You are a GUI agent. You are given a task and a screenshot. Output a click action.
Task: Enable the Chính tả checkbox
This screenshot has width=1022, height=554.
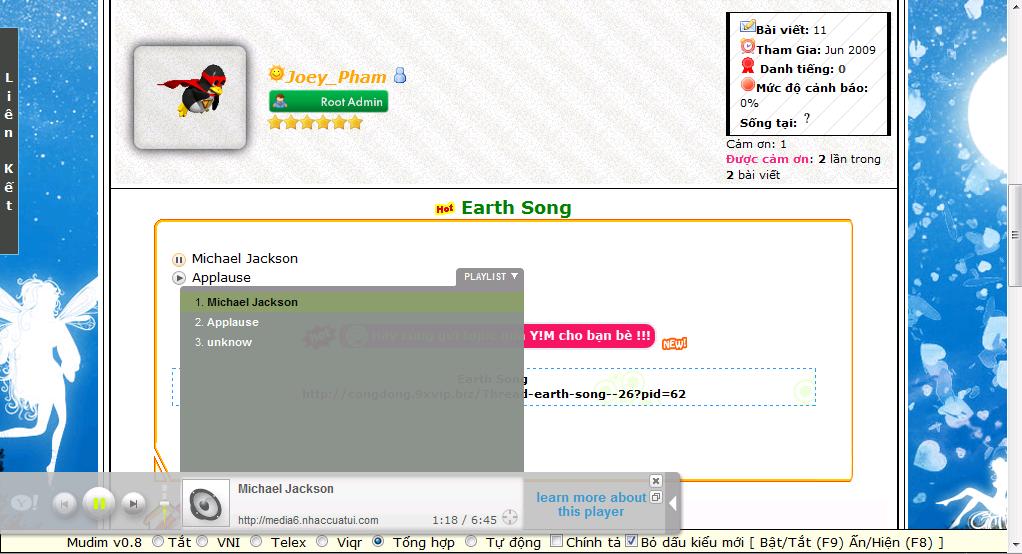[x=557, y=542]
